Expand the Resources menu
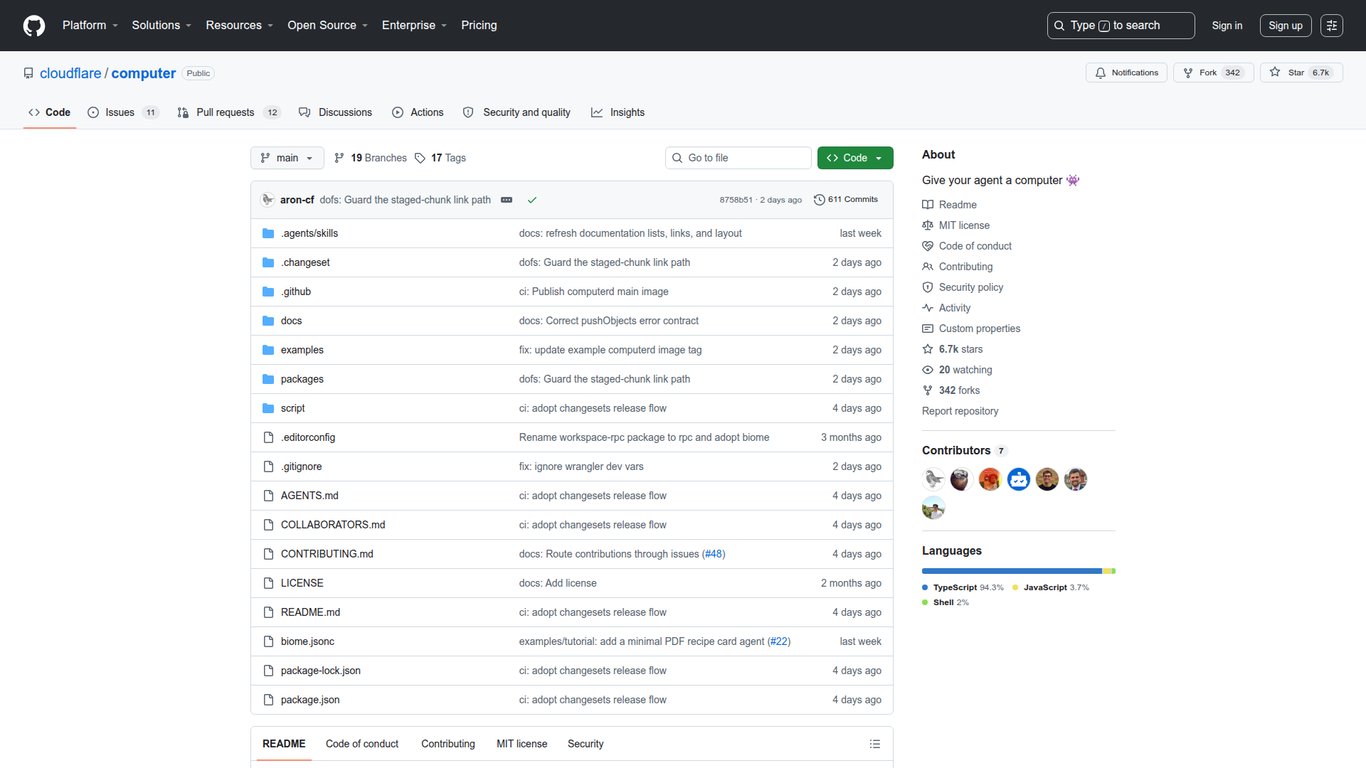This screenshot has height=768, width=1366. pyautogui.click(x=240, y=25)
